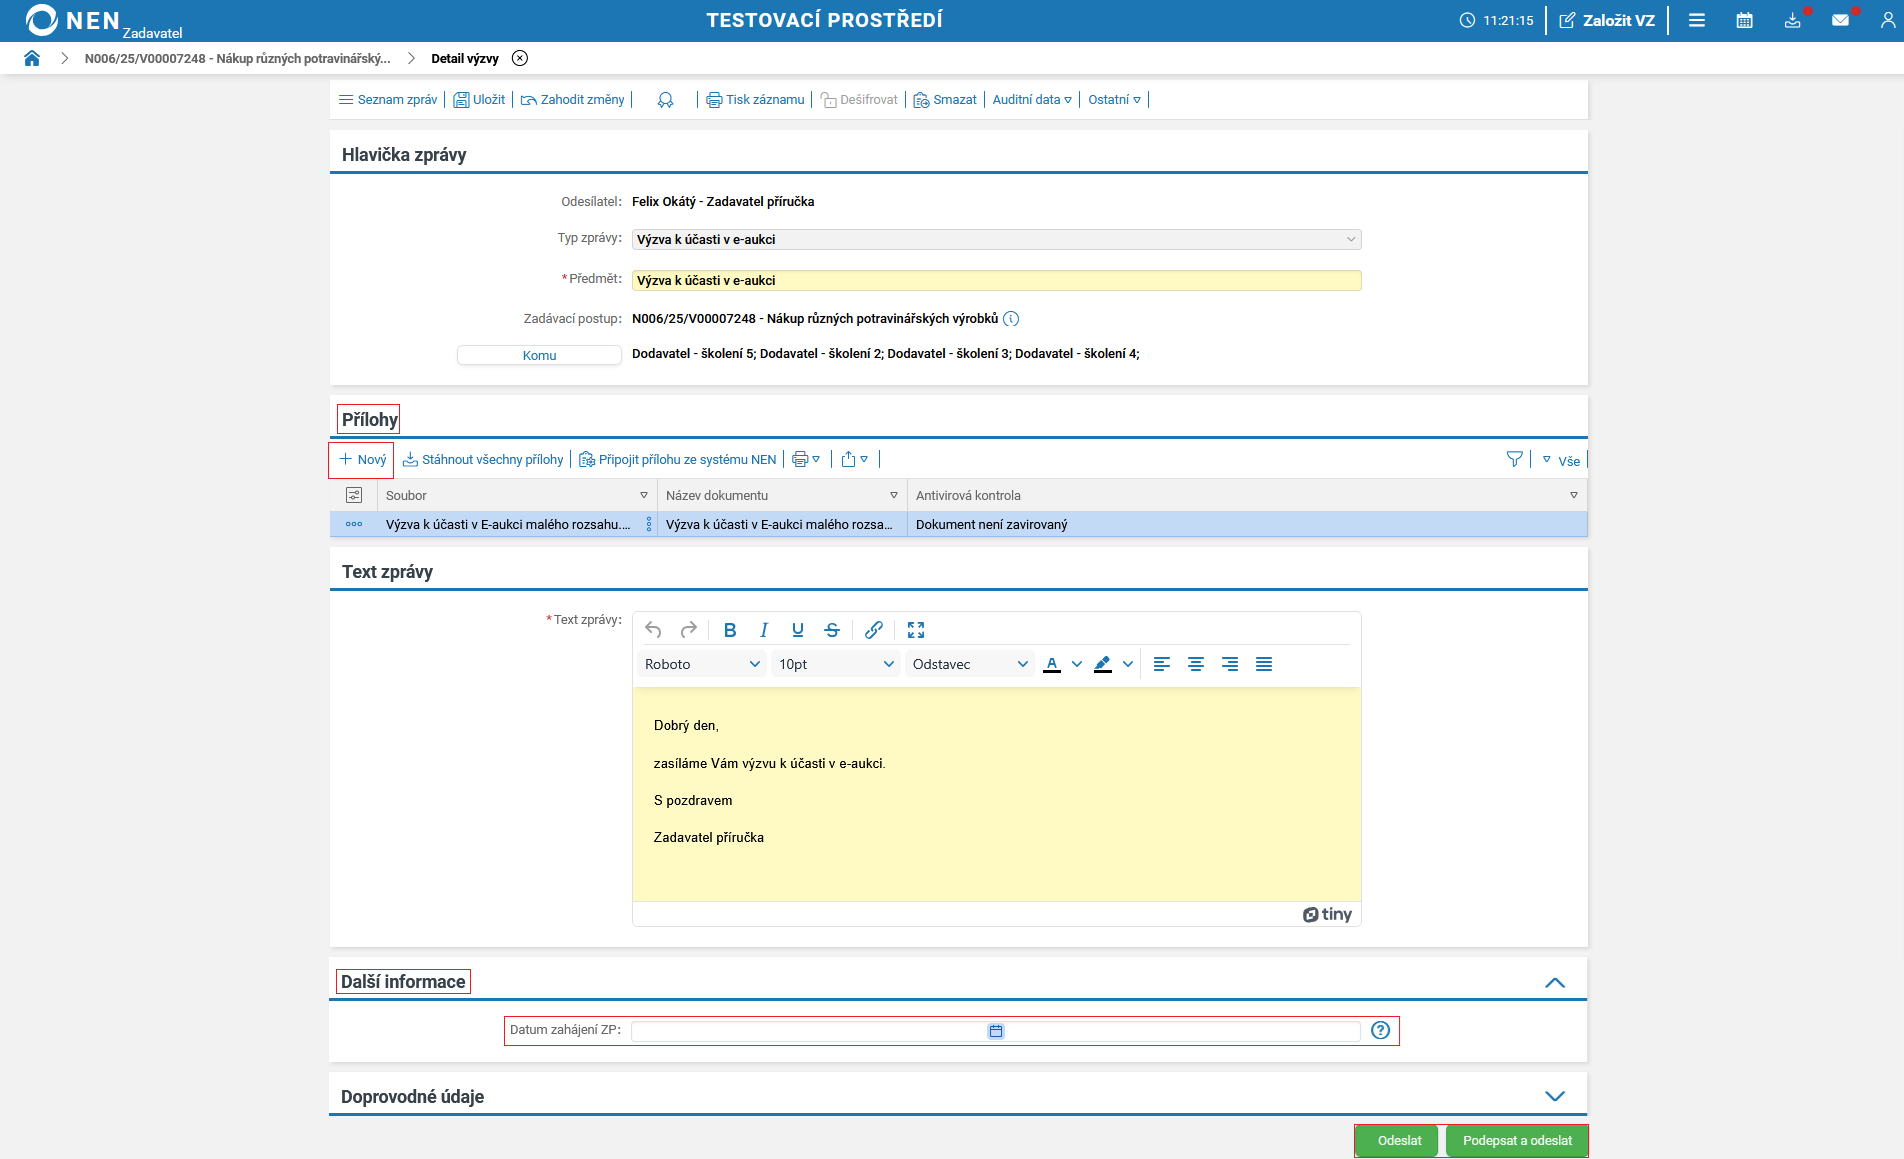1904x1159 pixels.
Task: Click the Komu recipients button
Action: click(539, 355)
